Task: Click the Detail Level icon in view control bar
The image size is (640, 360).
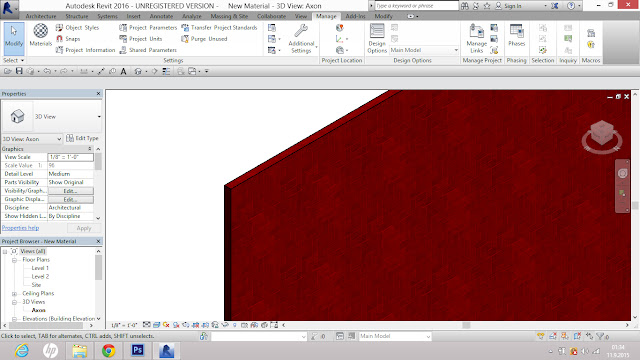Action: (x=147, y=325)
